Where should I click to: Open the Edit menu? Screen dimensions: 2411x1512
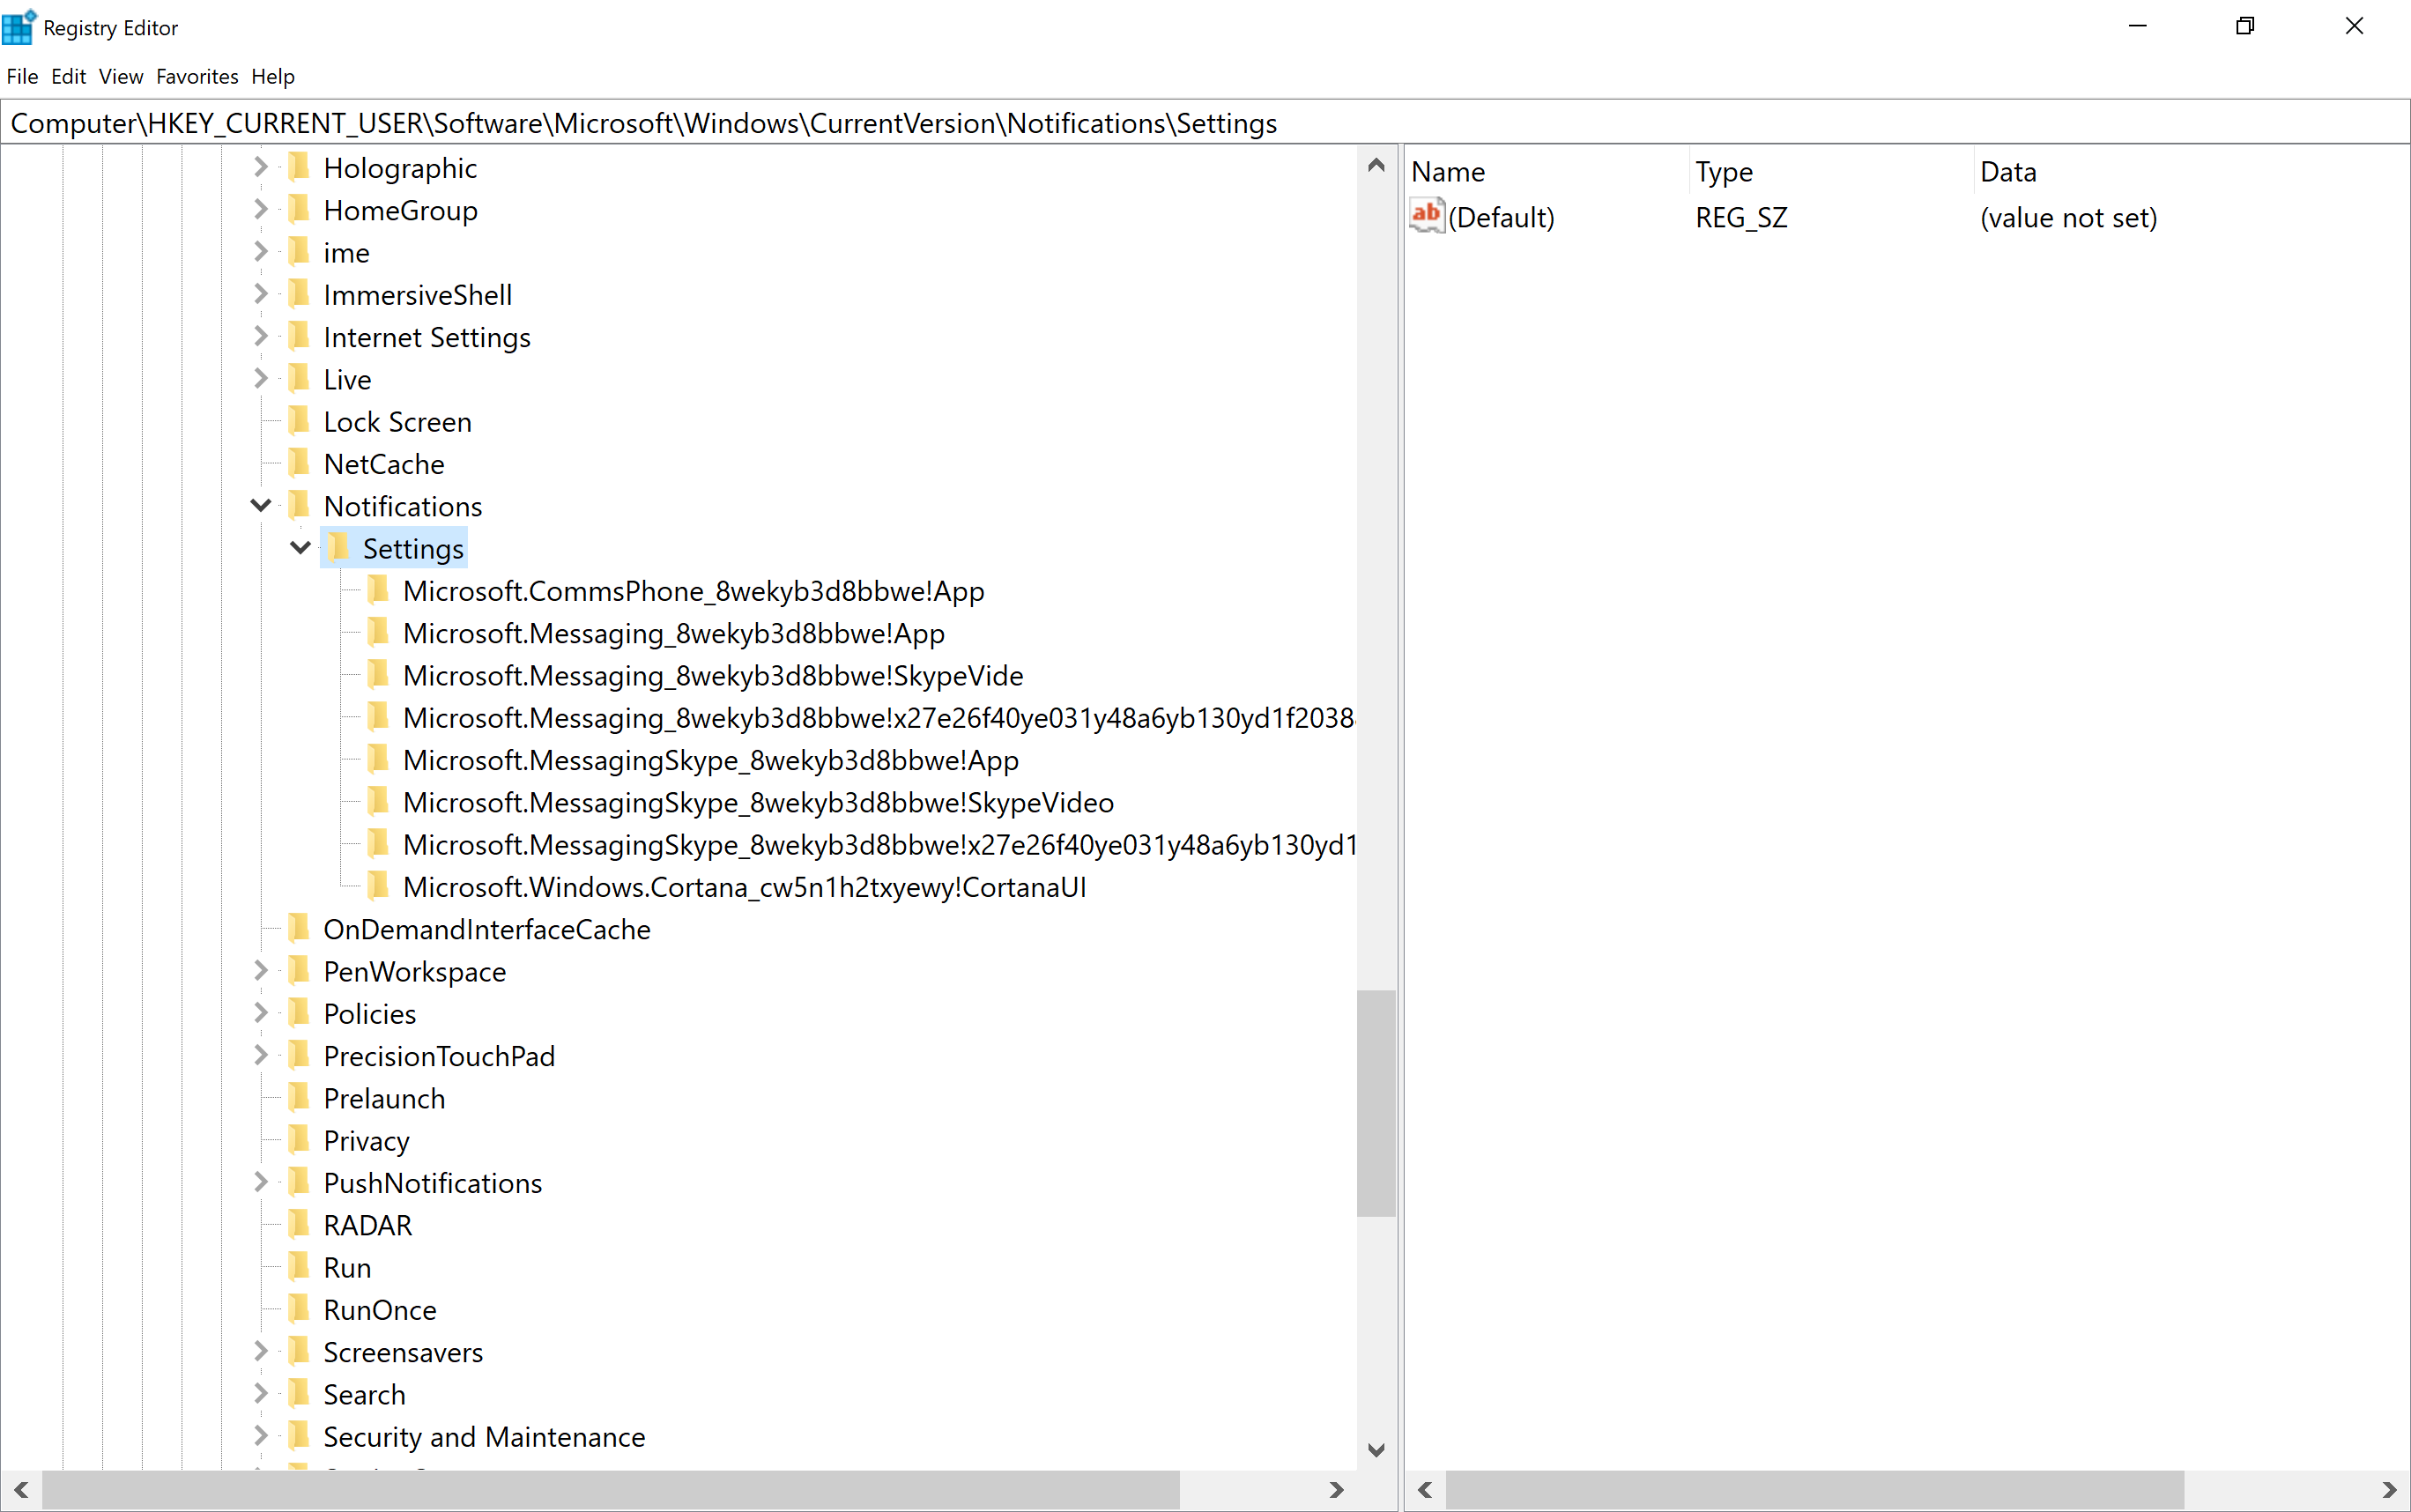[68, 76]
